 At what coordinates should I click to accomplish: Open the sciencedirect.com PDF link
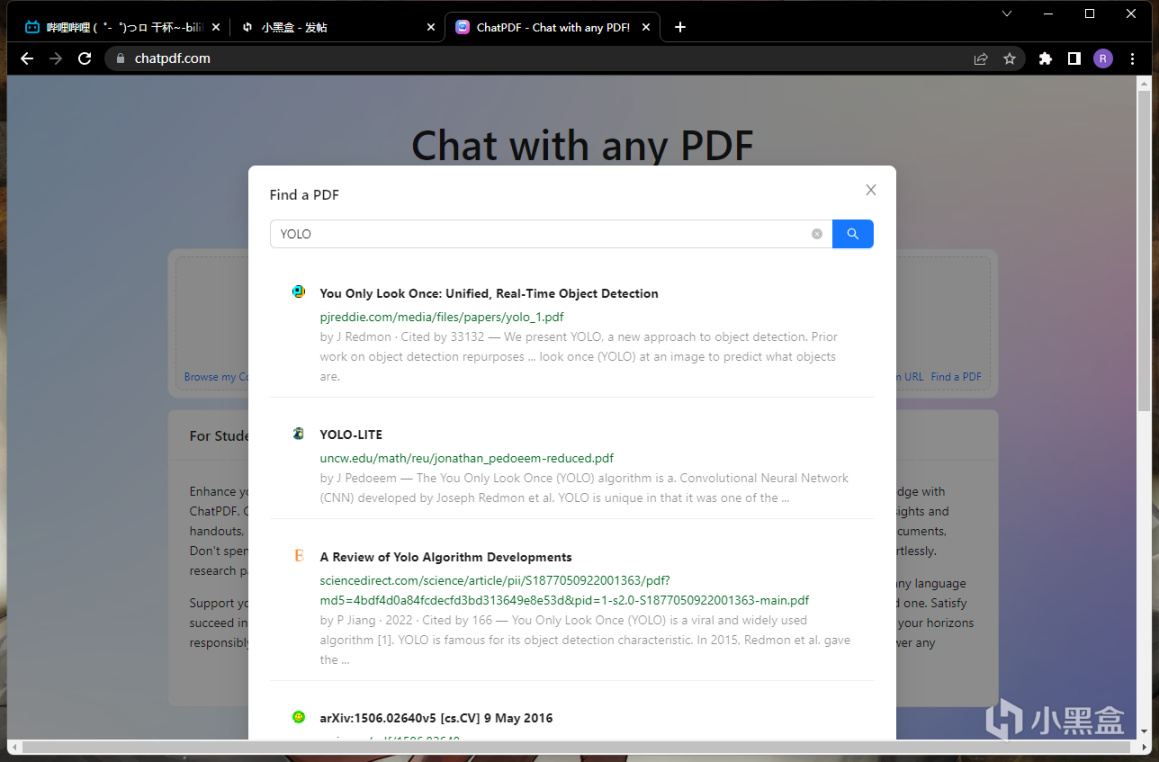564,591
